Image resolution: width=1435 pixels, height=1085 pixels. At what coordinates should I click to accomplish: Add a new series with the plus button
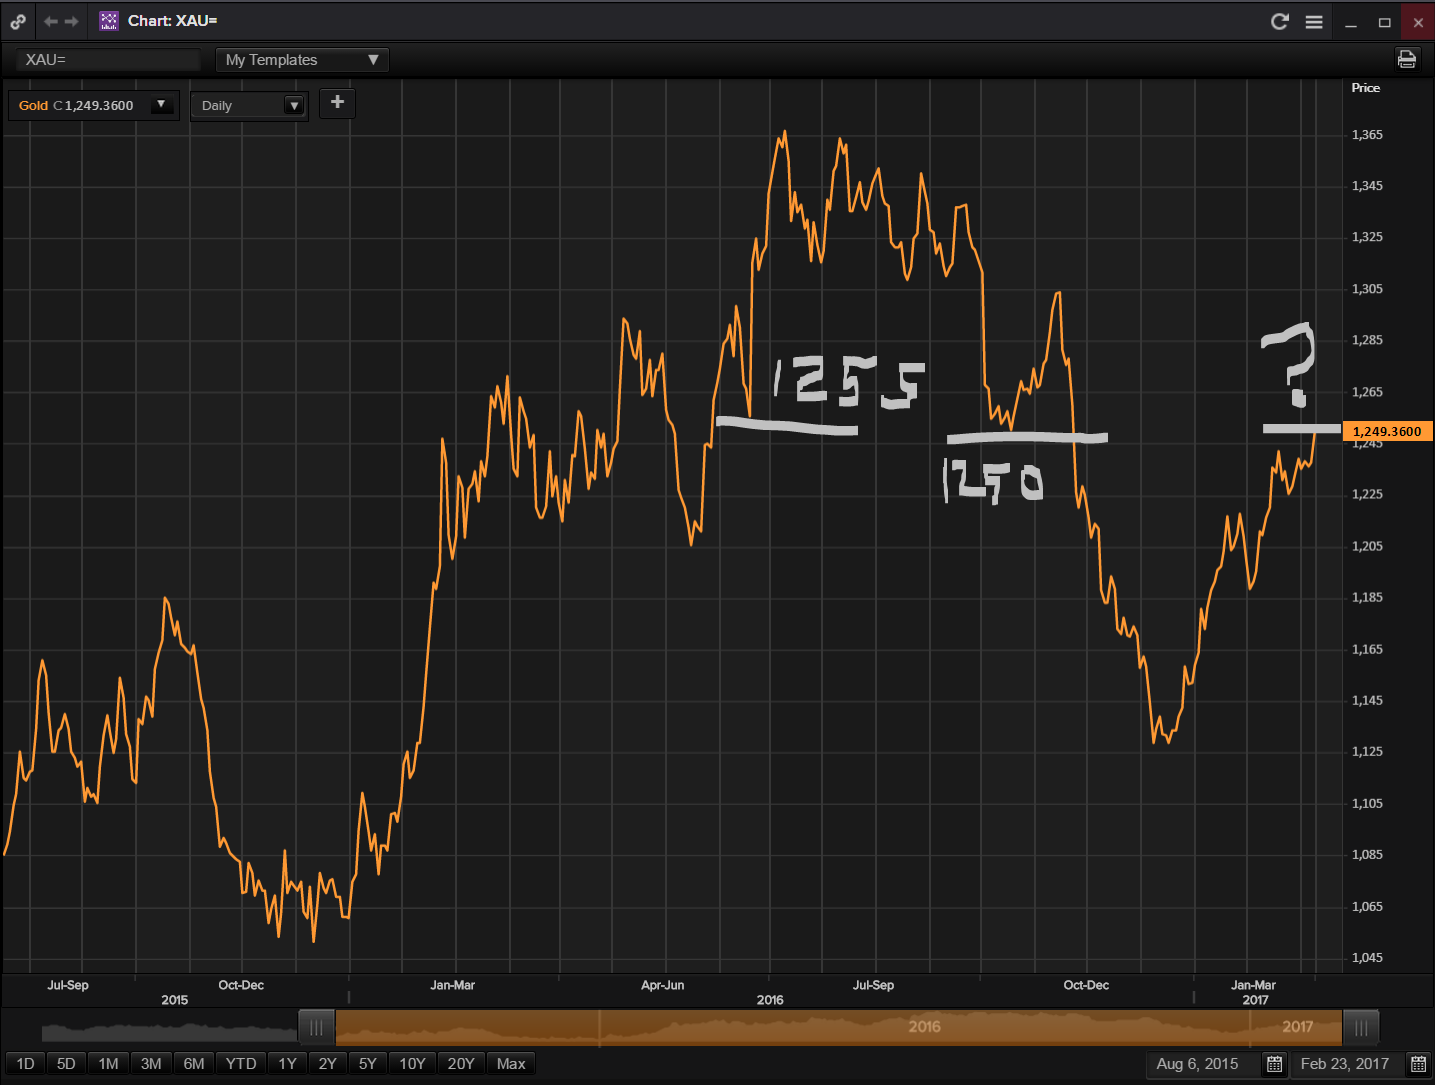click(337, 103)
